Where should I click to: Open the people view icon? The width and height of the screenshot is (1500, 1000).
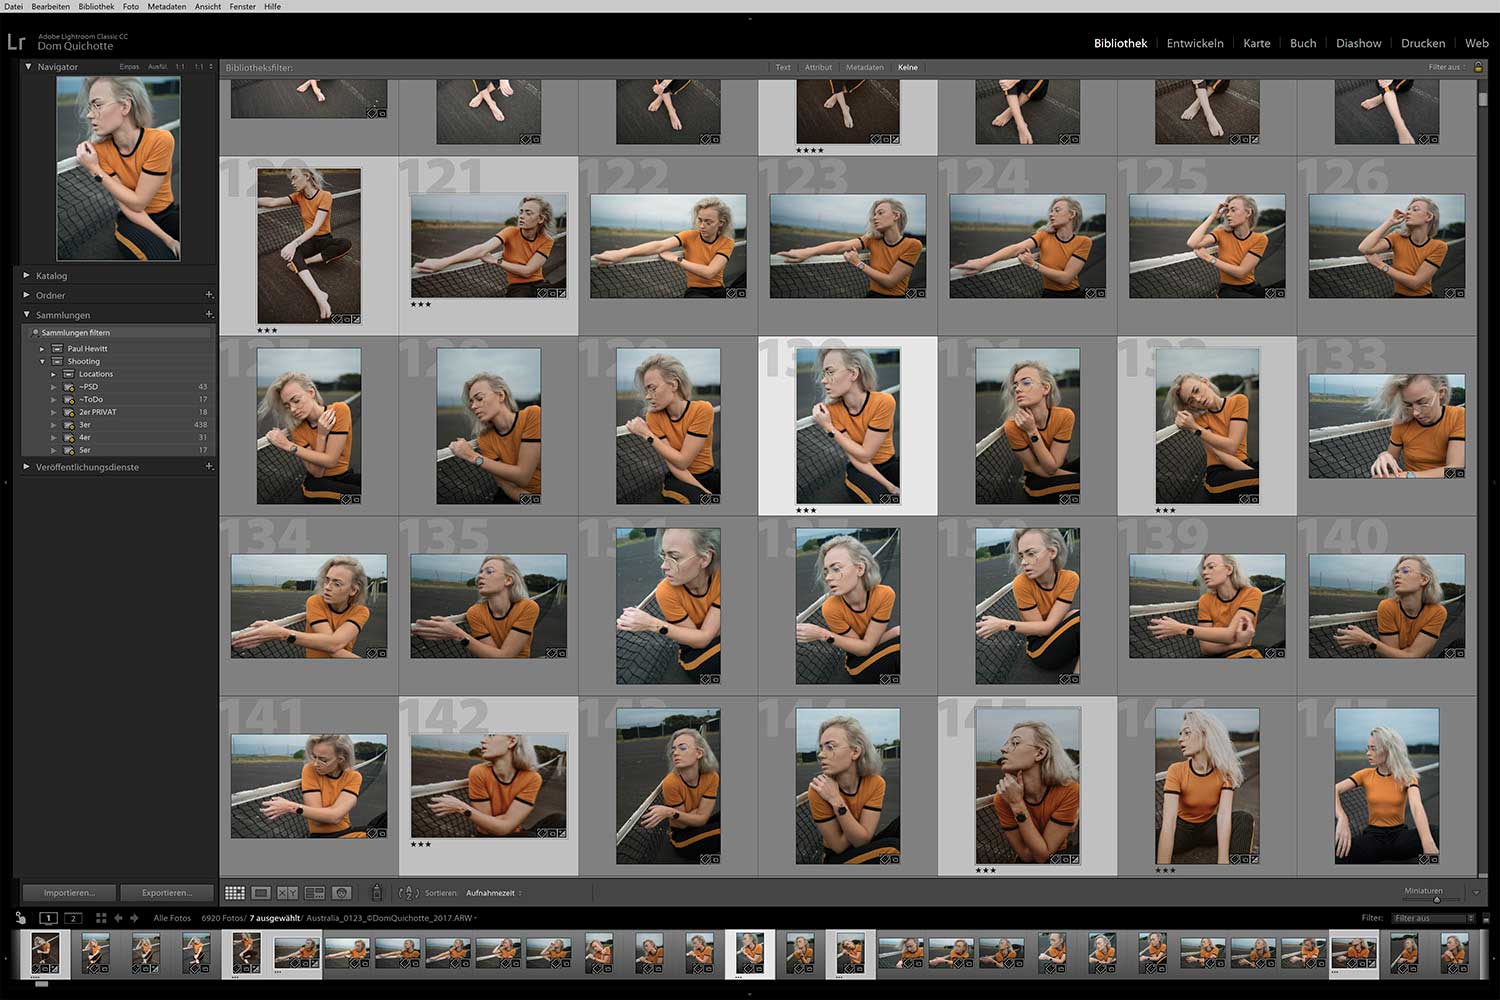tap(341, 893)
